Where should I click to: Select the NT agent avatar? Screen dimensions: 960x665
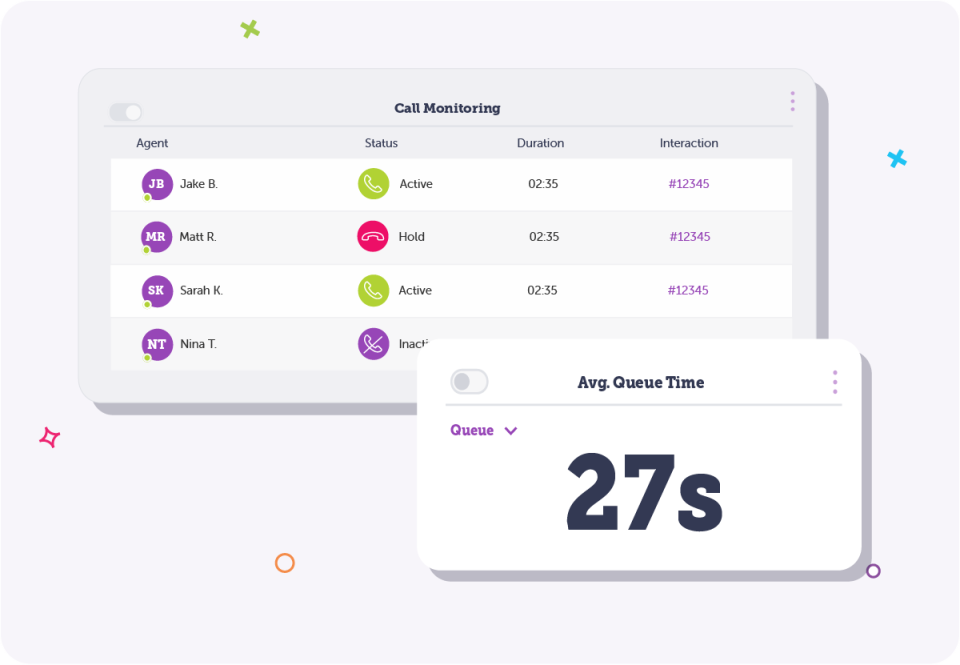pos(157,344)
